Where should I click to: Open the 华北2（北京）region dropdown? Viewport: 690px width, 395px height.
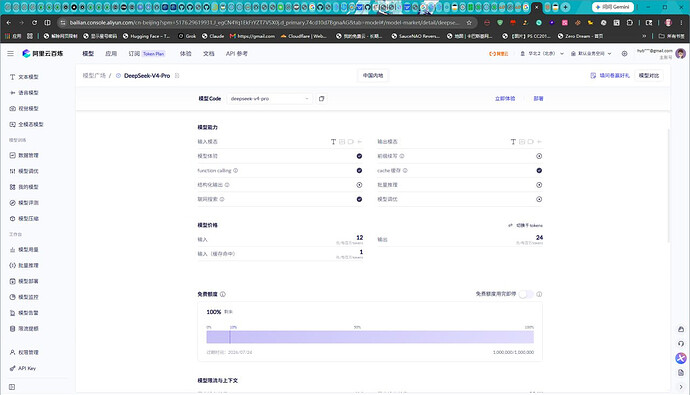[x=542, y=54]
